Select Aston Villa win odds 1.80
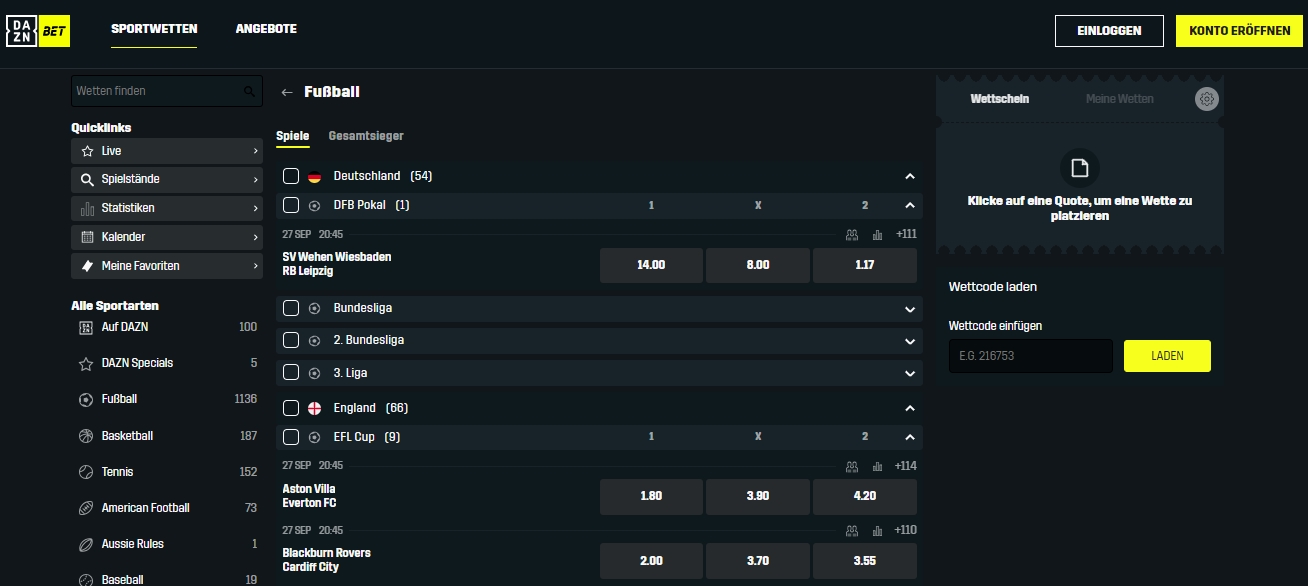 click(651, 496)
